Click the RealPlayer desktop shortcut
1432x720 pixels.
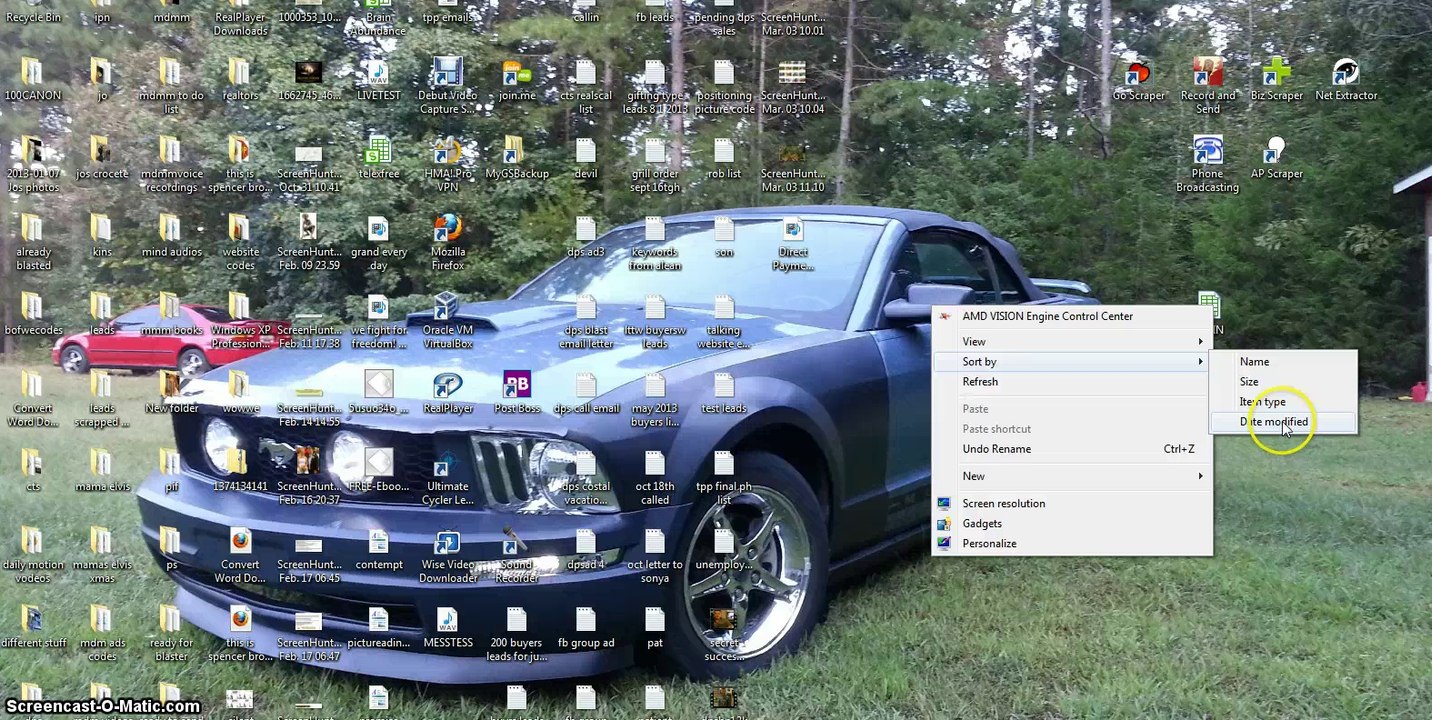click(448, 392)
